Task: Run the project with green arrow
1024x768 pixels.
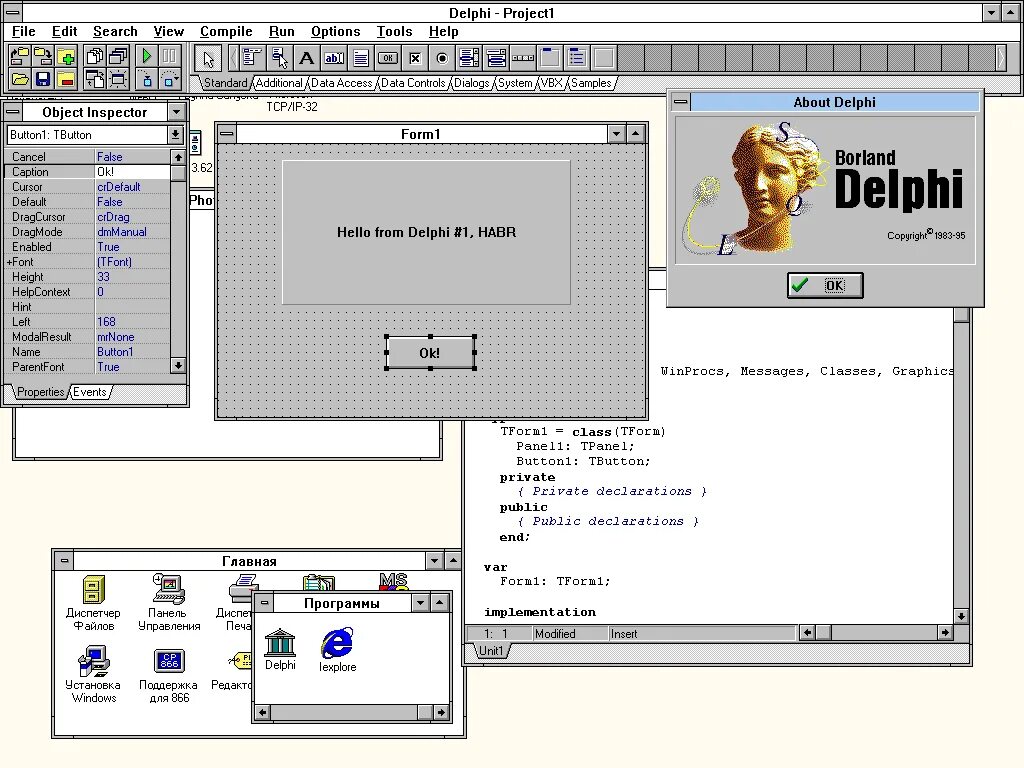Action: [147, 57]
